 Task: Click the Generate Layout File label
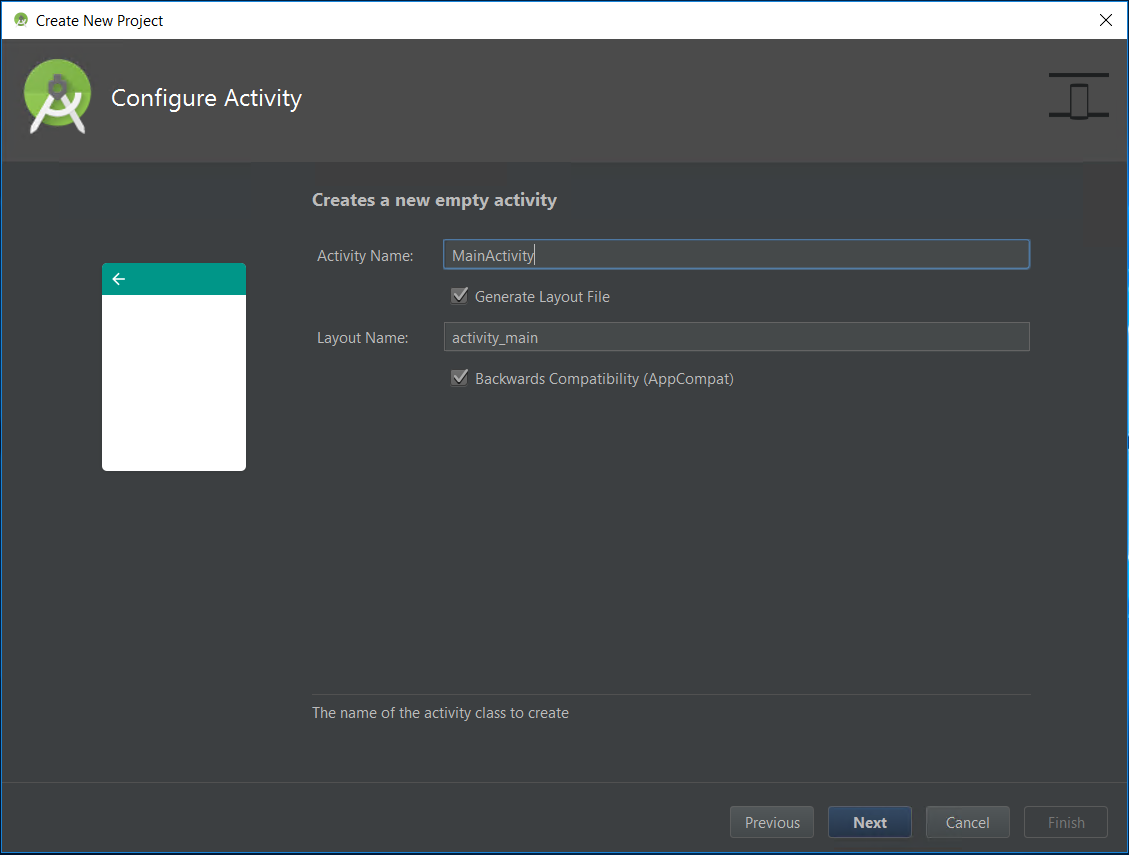tap(542, 297)
